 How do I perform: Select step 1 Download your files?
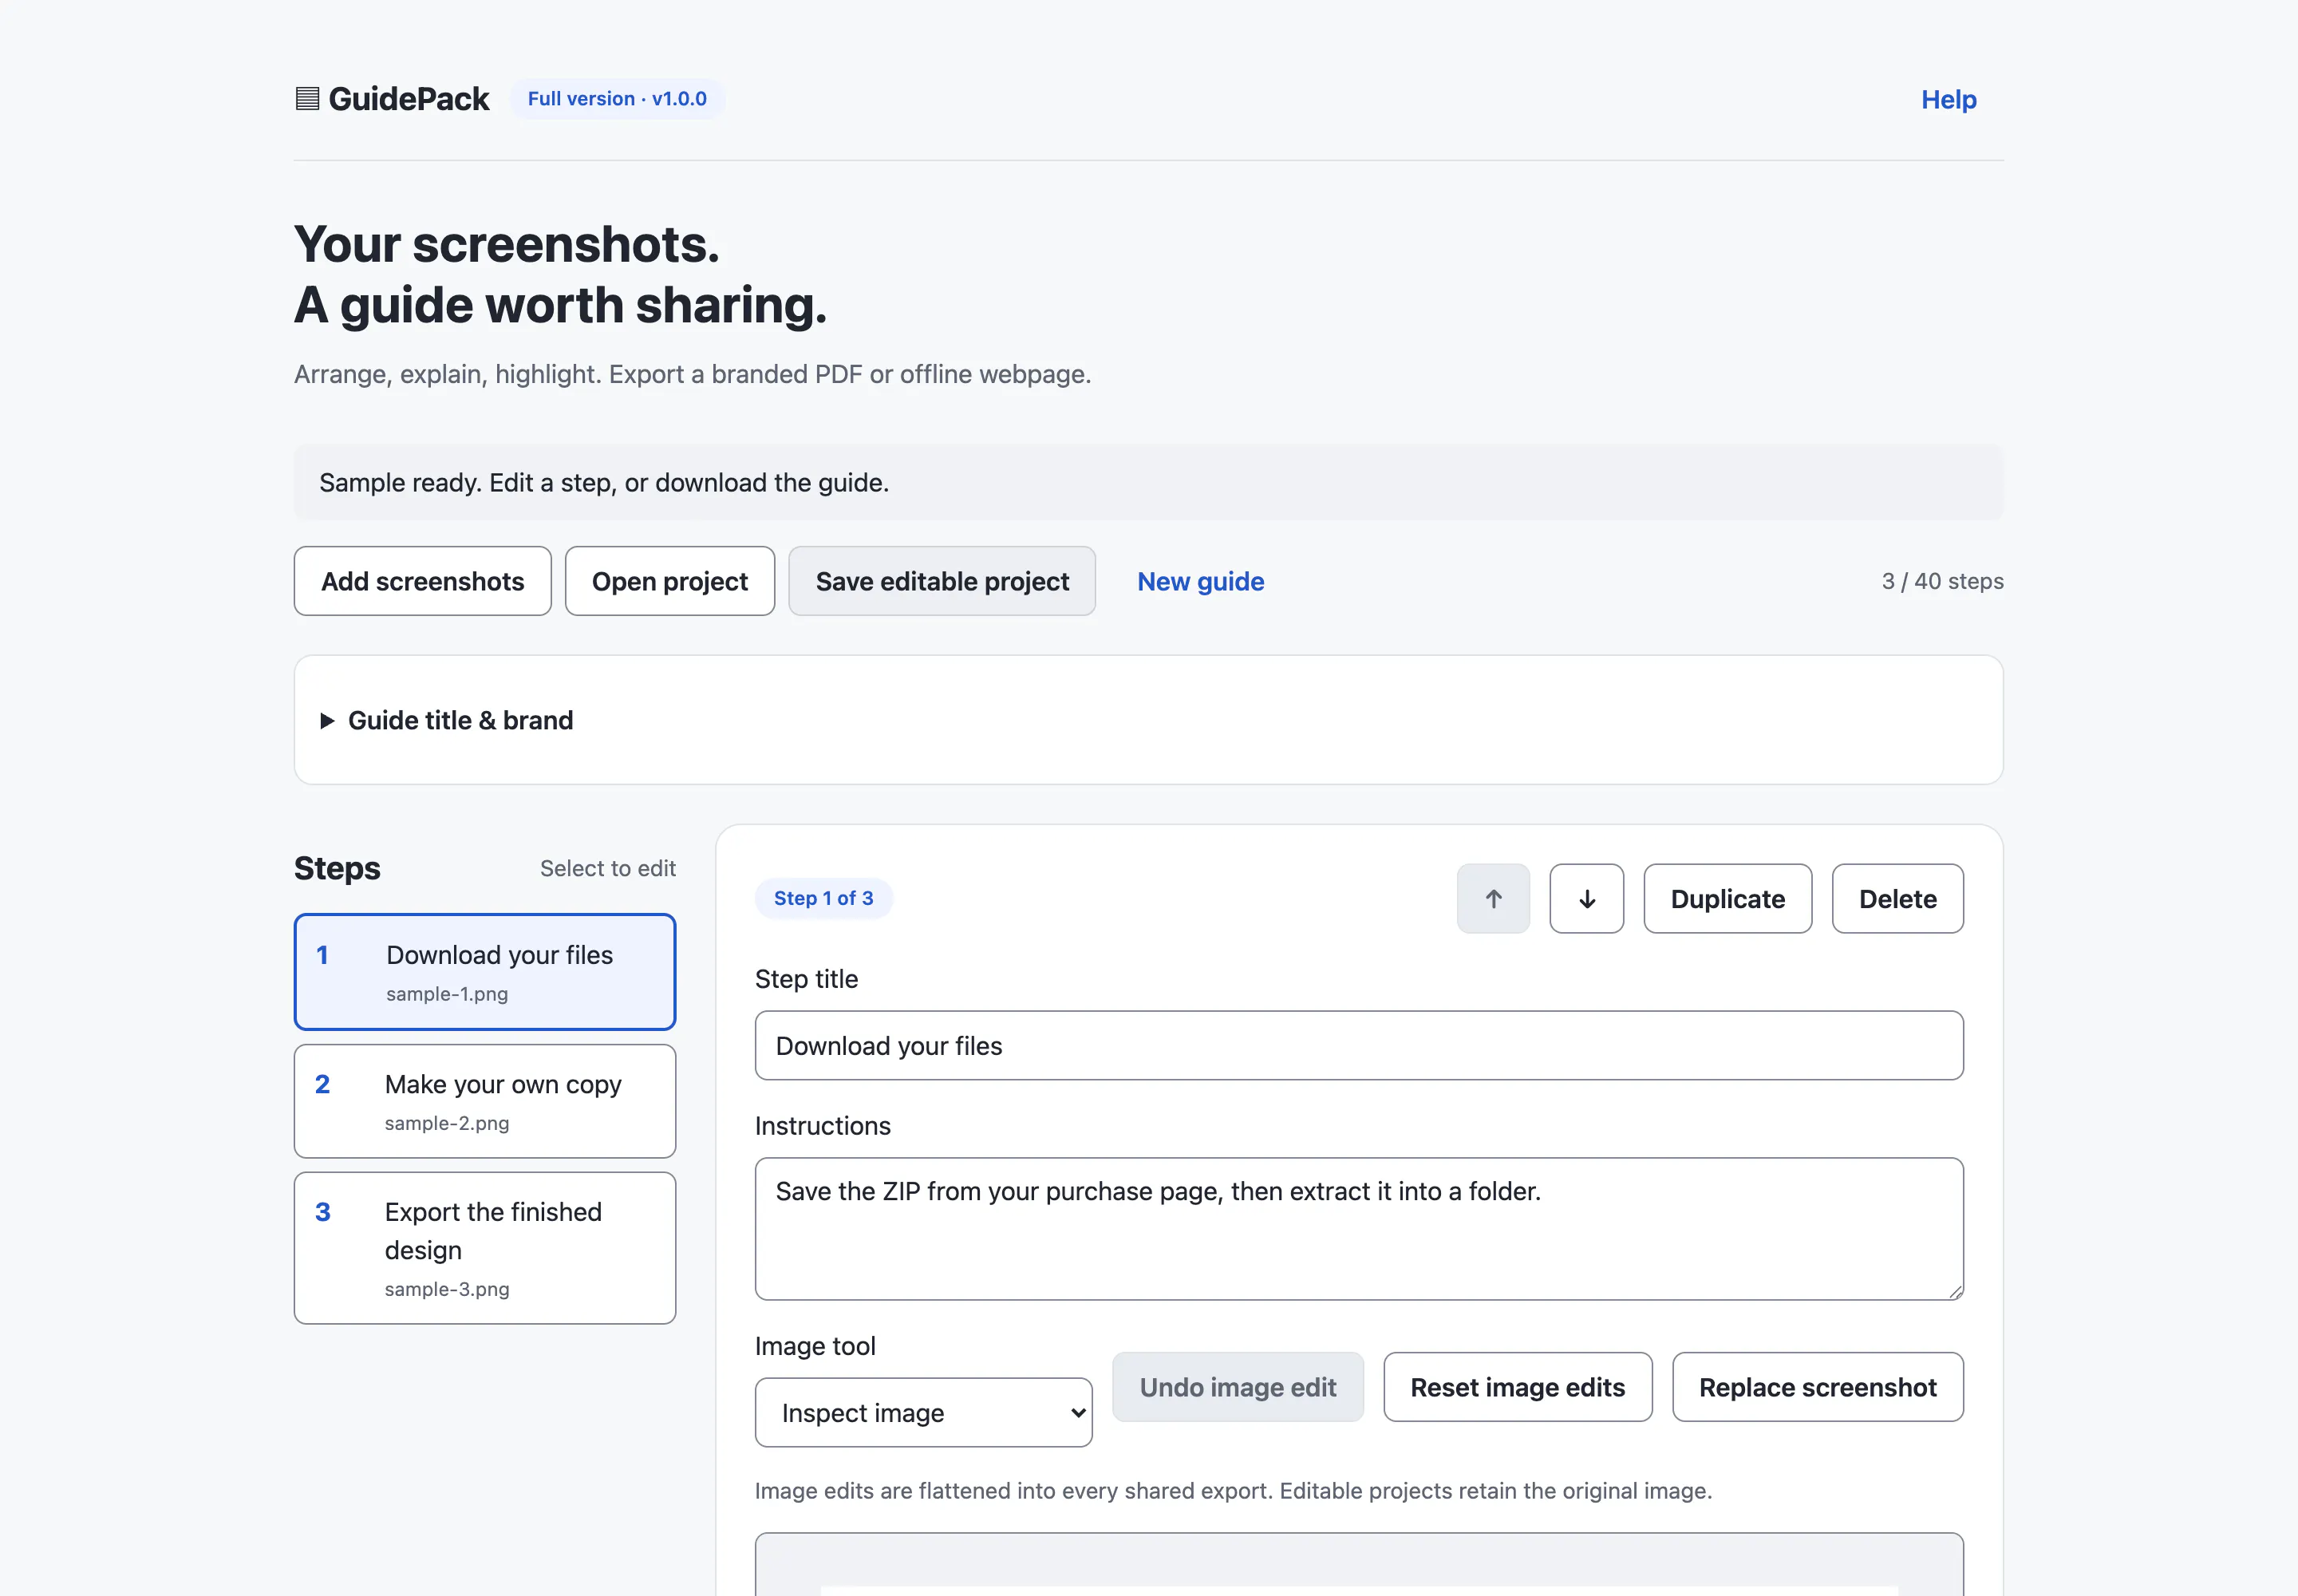tap(484, 971)
